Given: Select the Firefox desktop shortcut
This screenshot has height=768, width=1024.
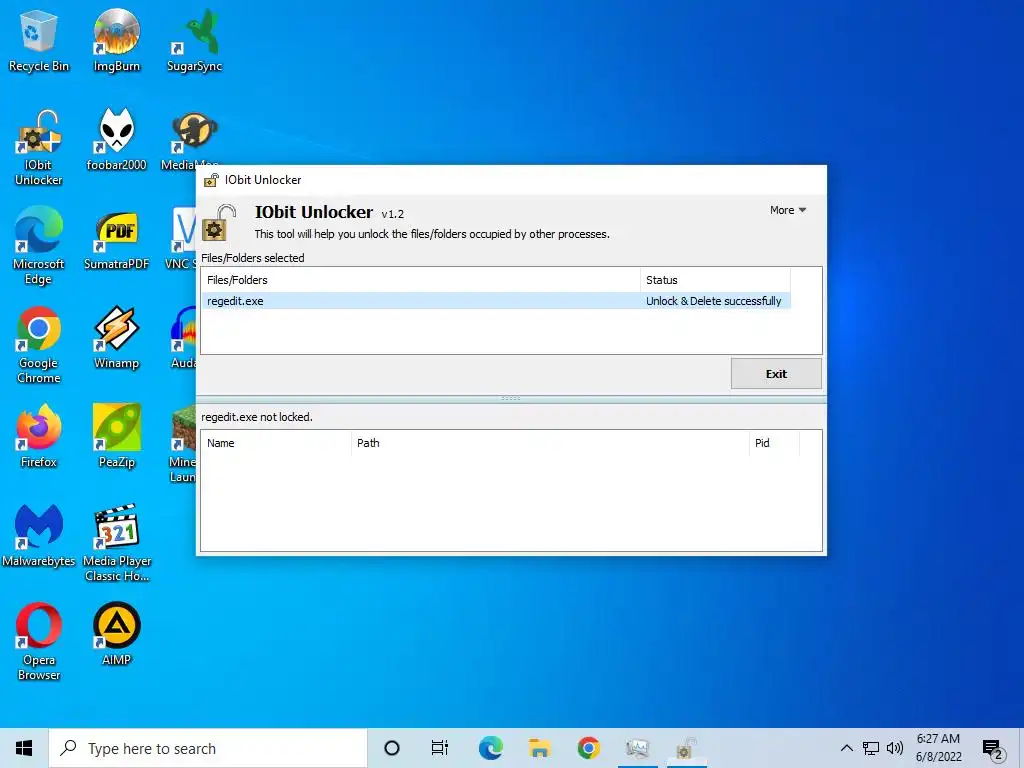Looking at the screenshot, I should tap(39, 436).
